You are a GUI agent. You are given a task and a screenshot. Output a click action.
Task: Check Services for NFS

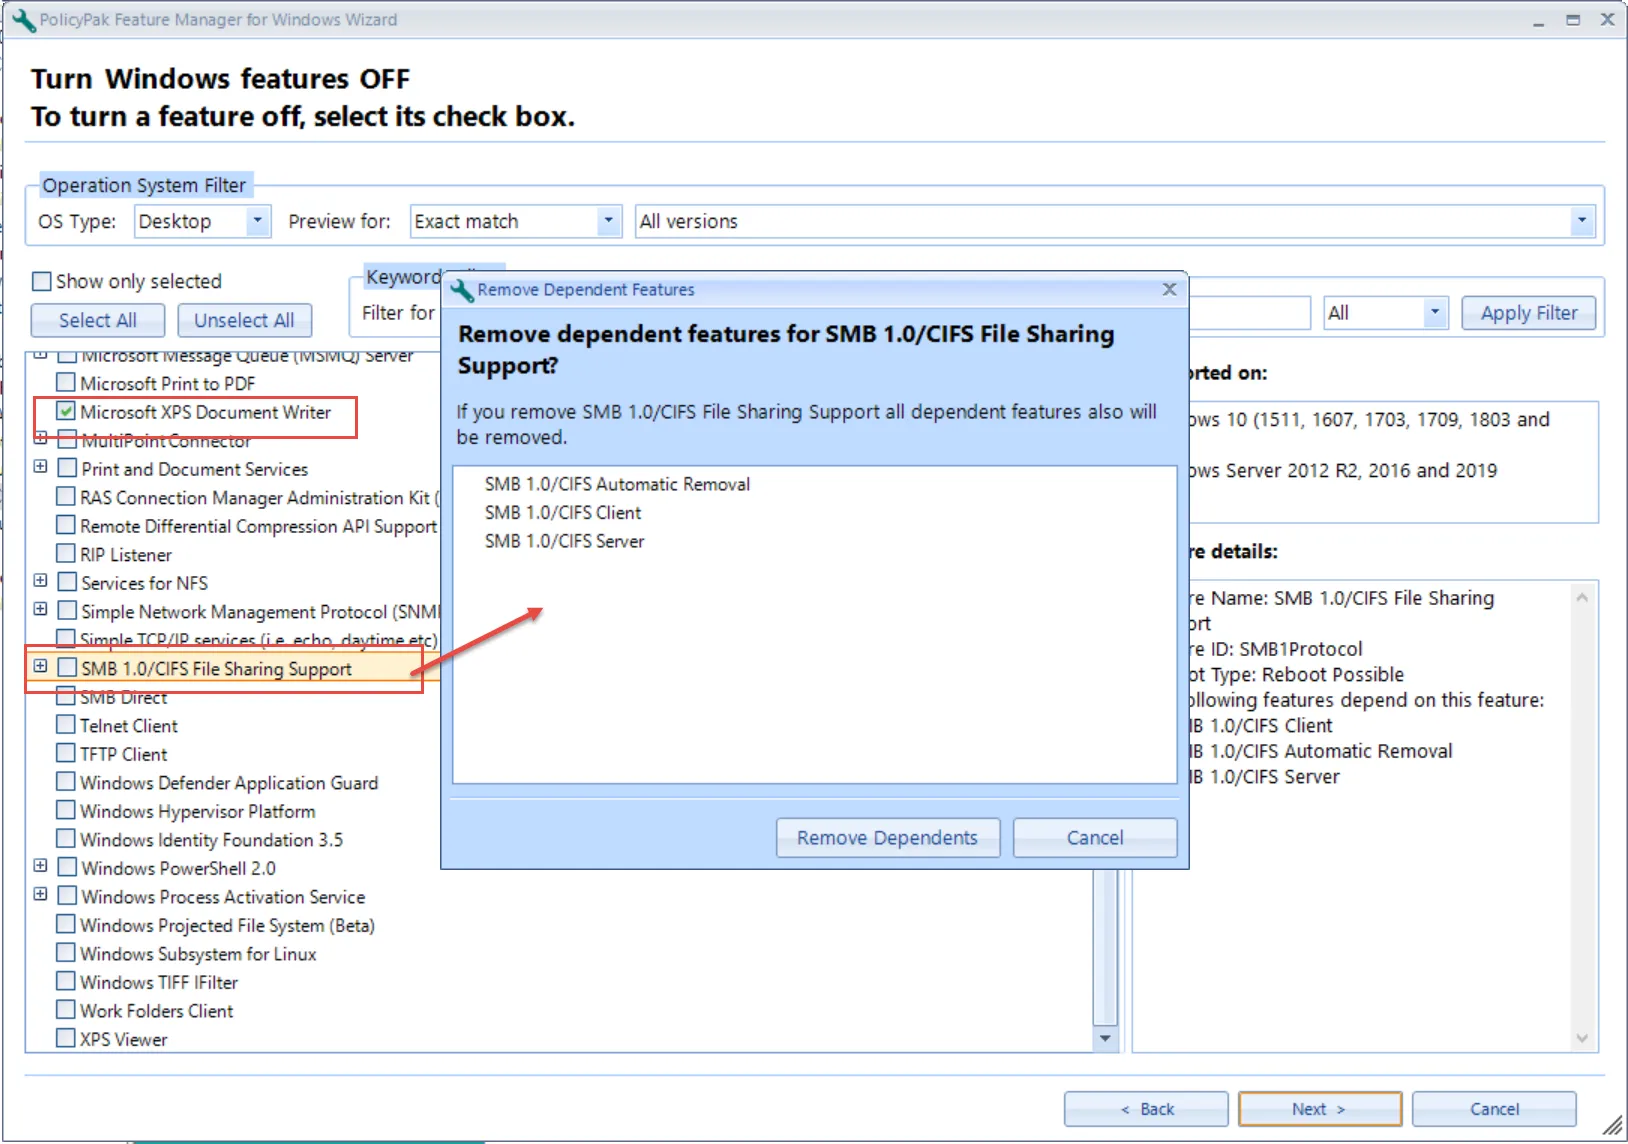tap(67, 581)
